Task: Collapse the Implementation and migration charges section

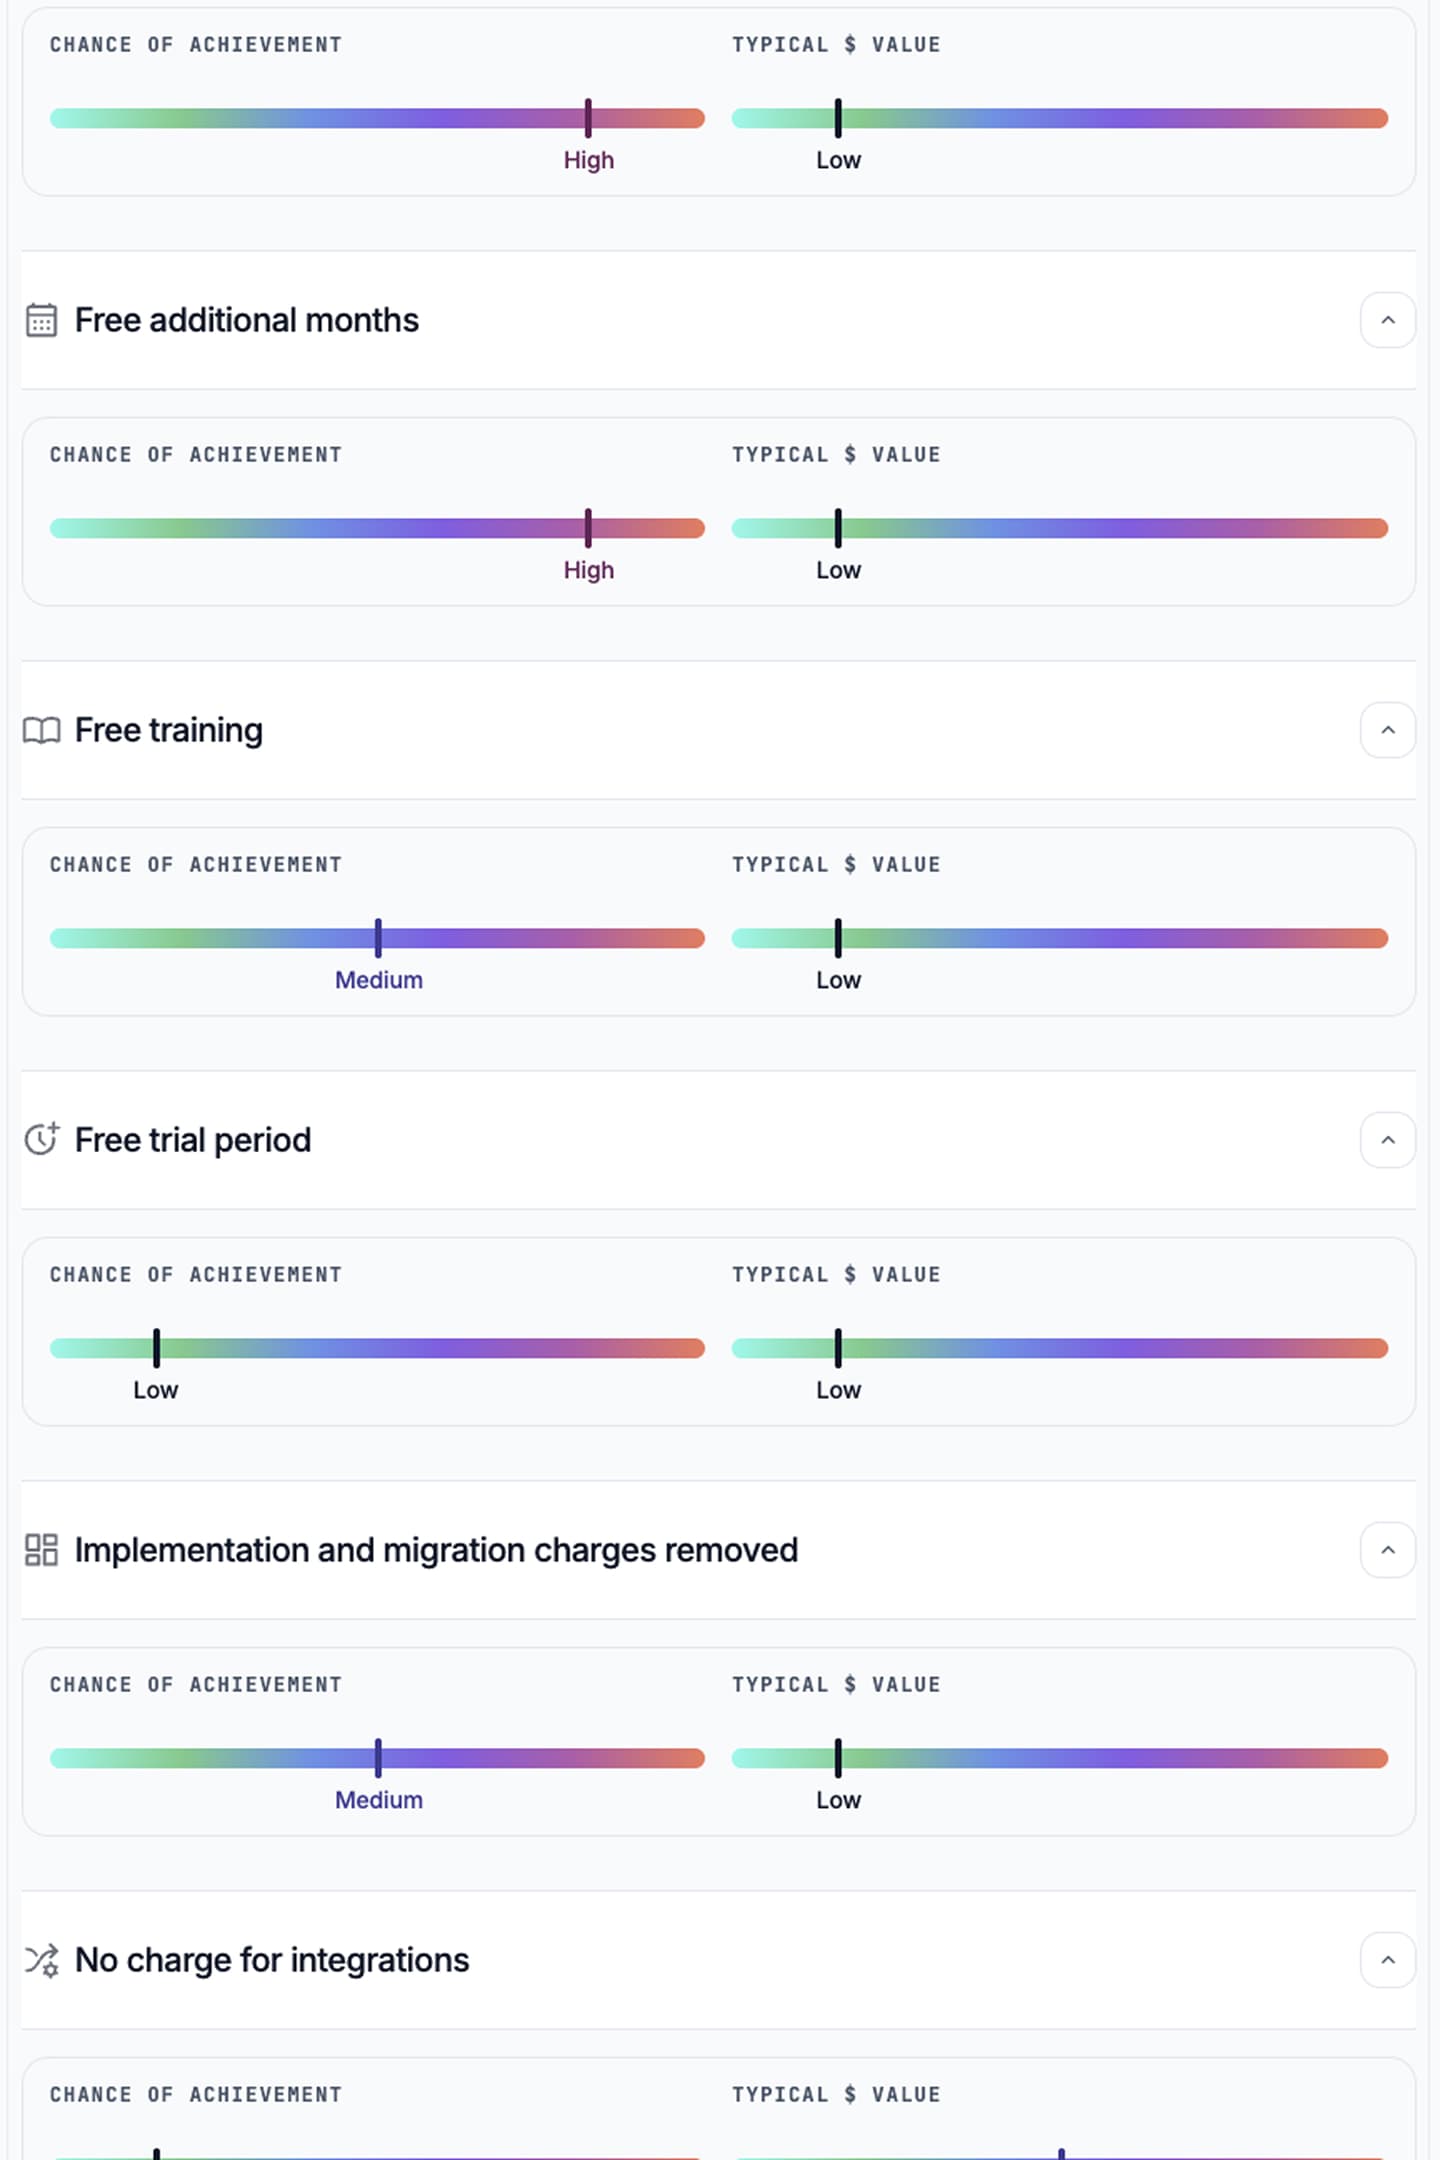Action: click(x=1387, y=1549)
